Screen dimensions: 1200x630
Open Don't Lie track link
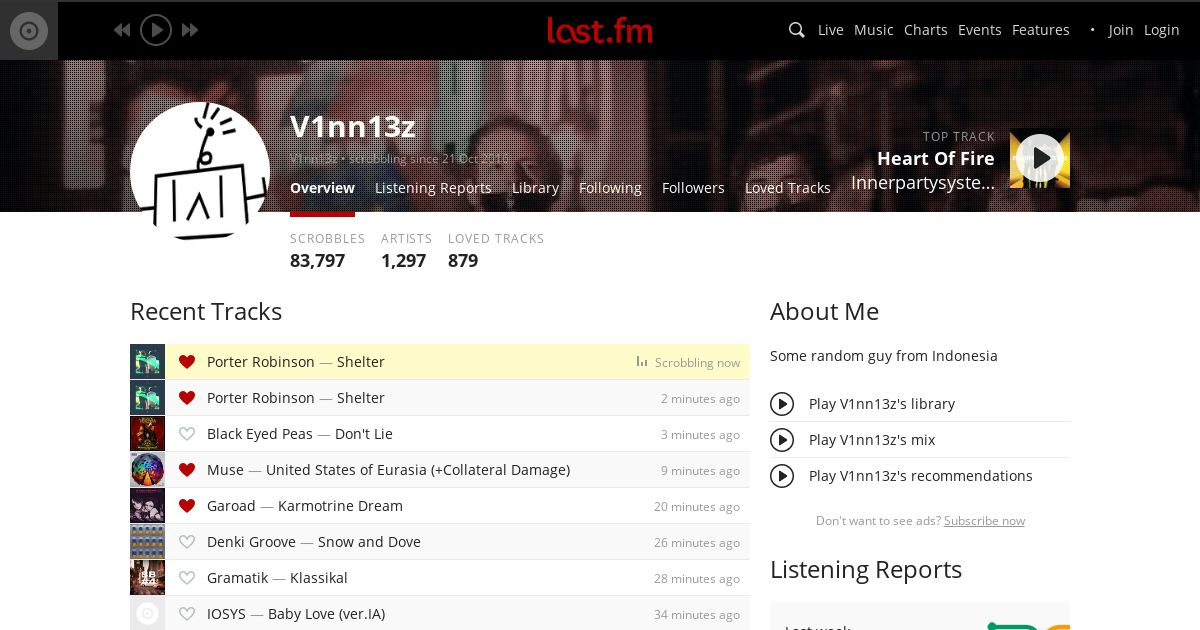coord(364,434)
